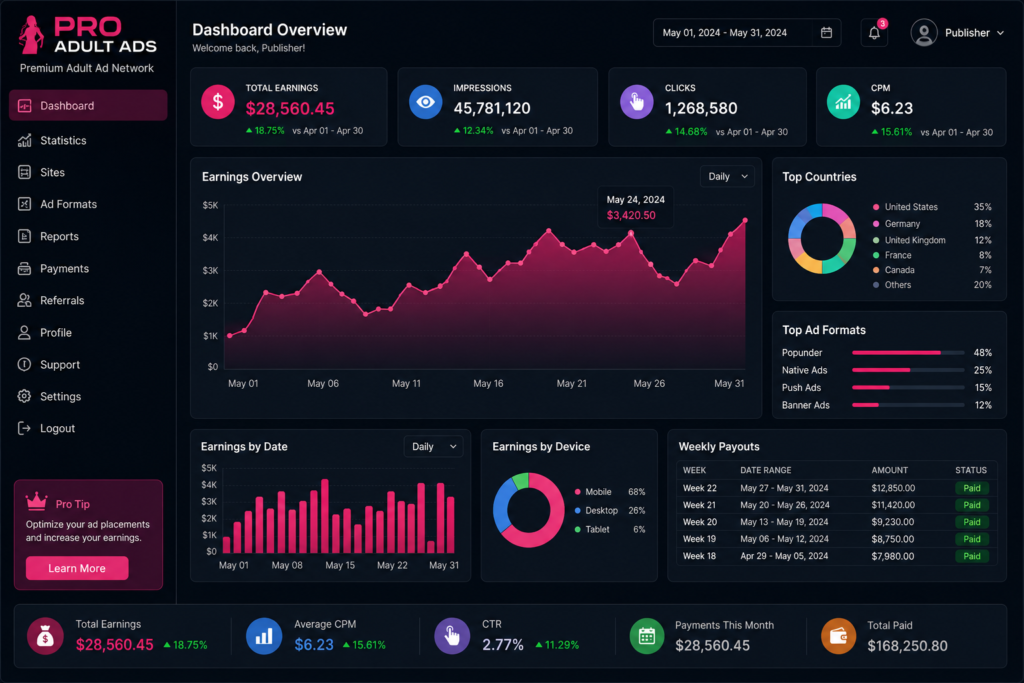Click the Paid badge for Week 22
The height and width of the screenshot is (683, 1024).
point(972,488)
